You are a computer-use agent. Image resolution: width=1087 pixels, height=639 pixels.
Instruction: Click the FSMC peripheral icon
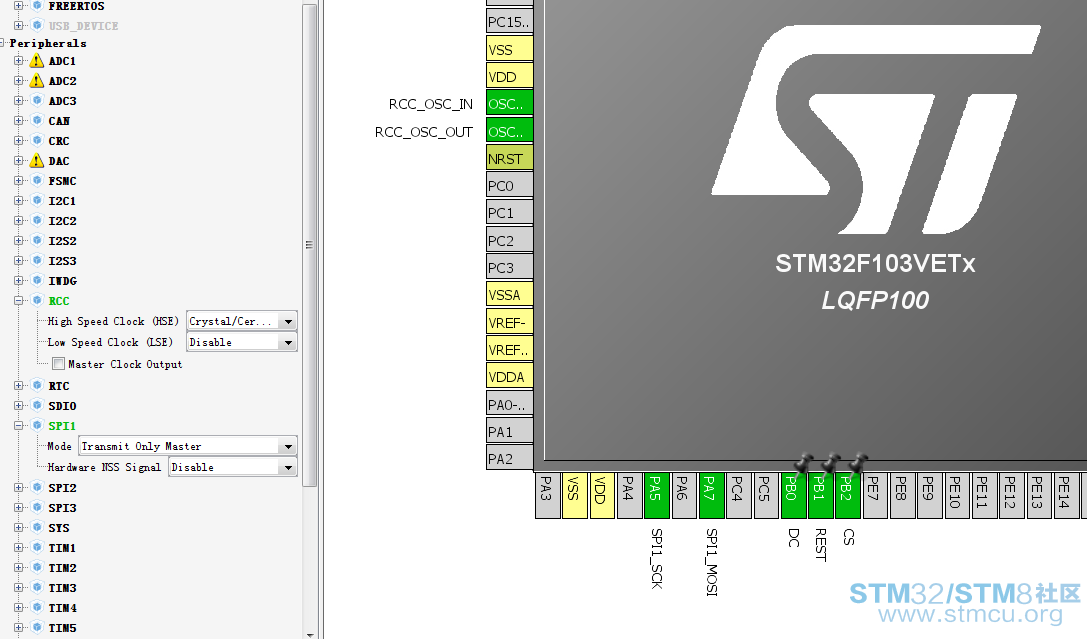tap(38, 181)
